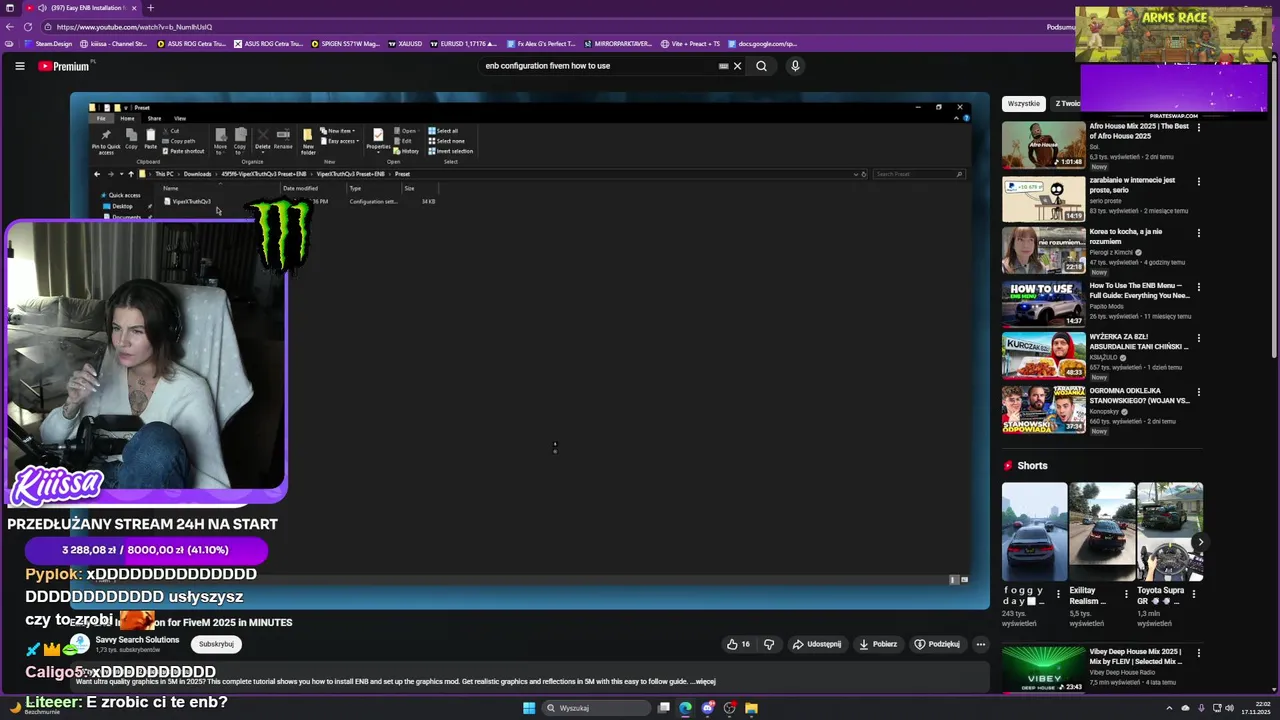Open the docs.google.com bookmark
1280x720 pixels.
coord(762,44)
